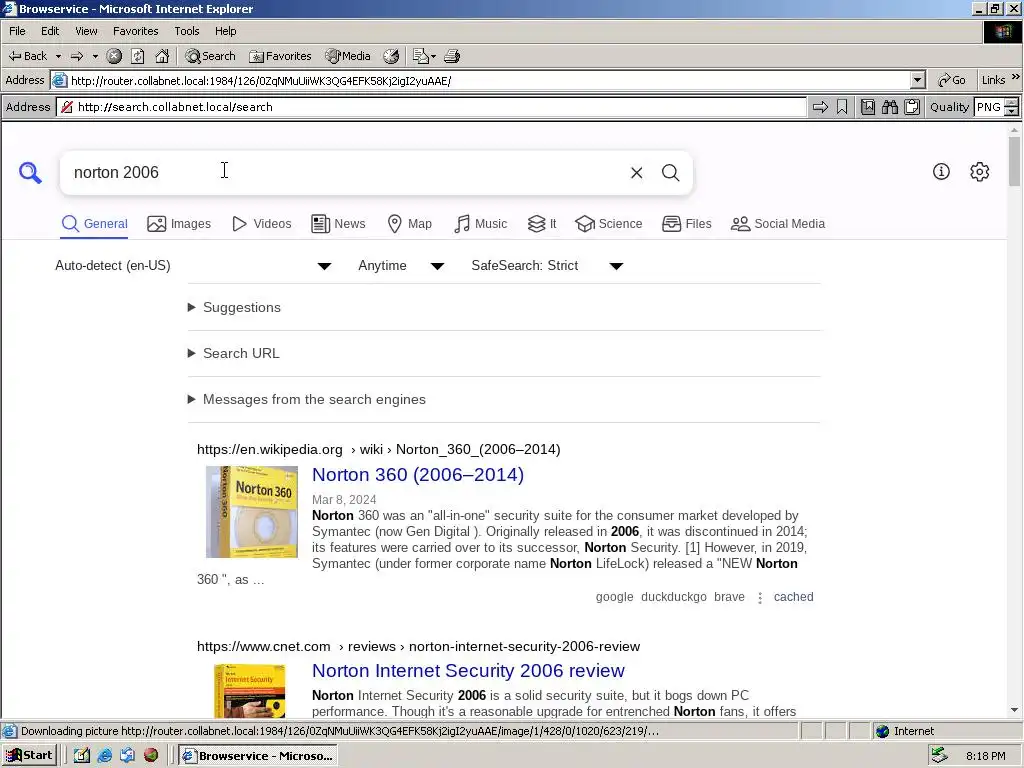Image resolution: width=1024 pixels, height=768 pixels.
Task: Open the SafeSearch Strict dropdown
Action: pyautogui.click(x=547, y=266)
